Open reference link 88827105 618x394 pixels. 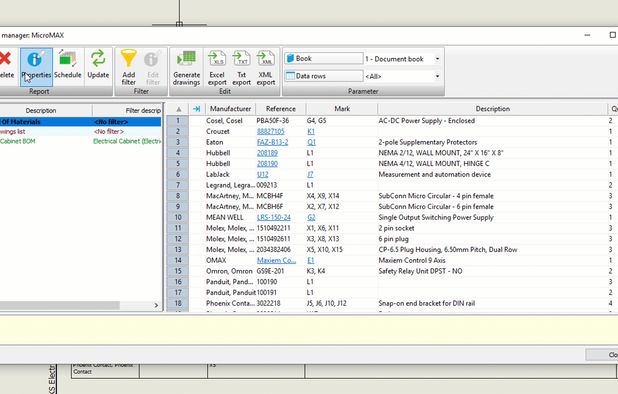(x=270, y=132)
